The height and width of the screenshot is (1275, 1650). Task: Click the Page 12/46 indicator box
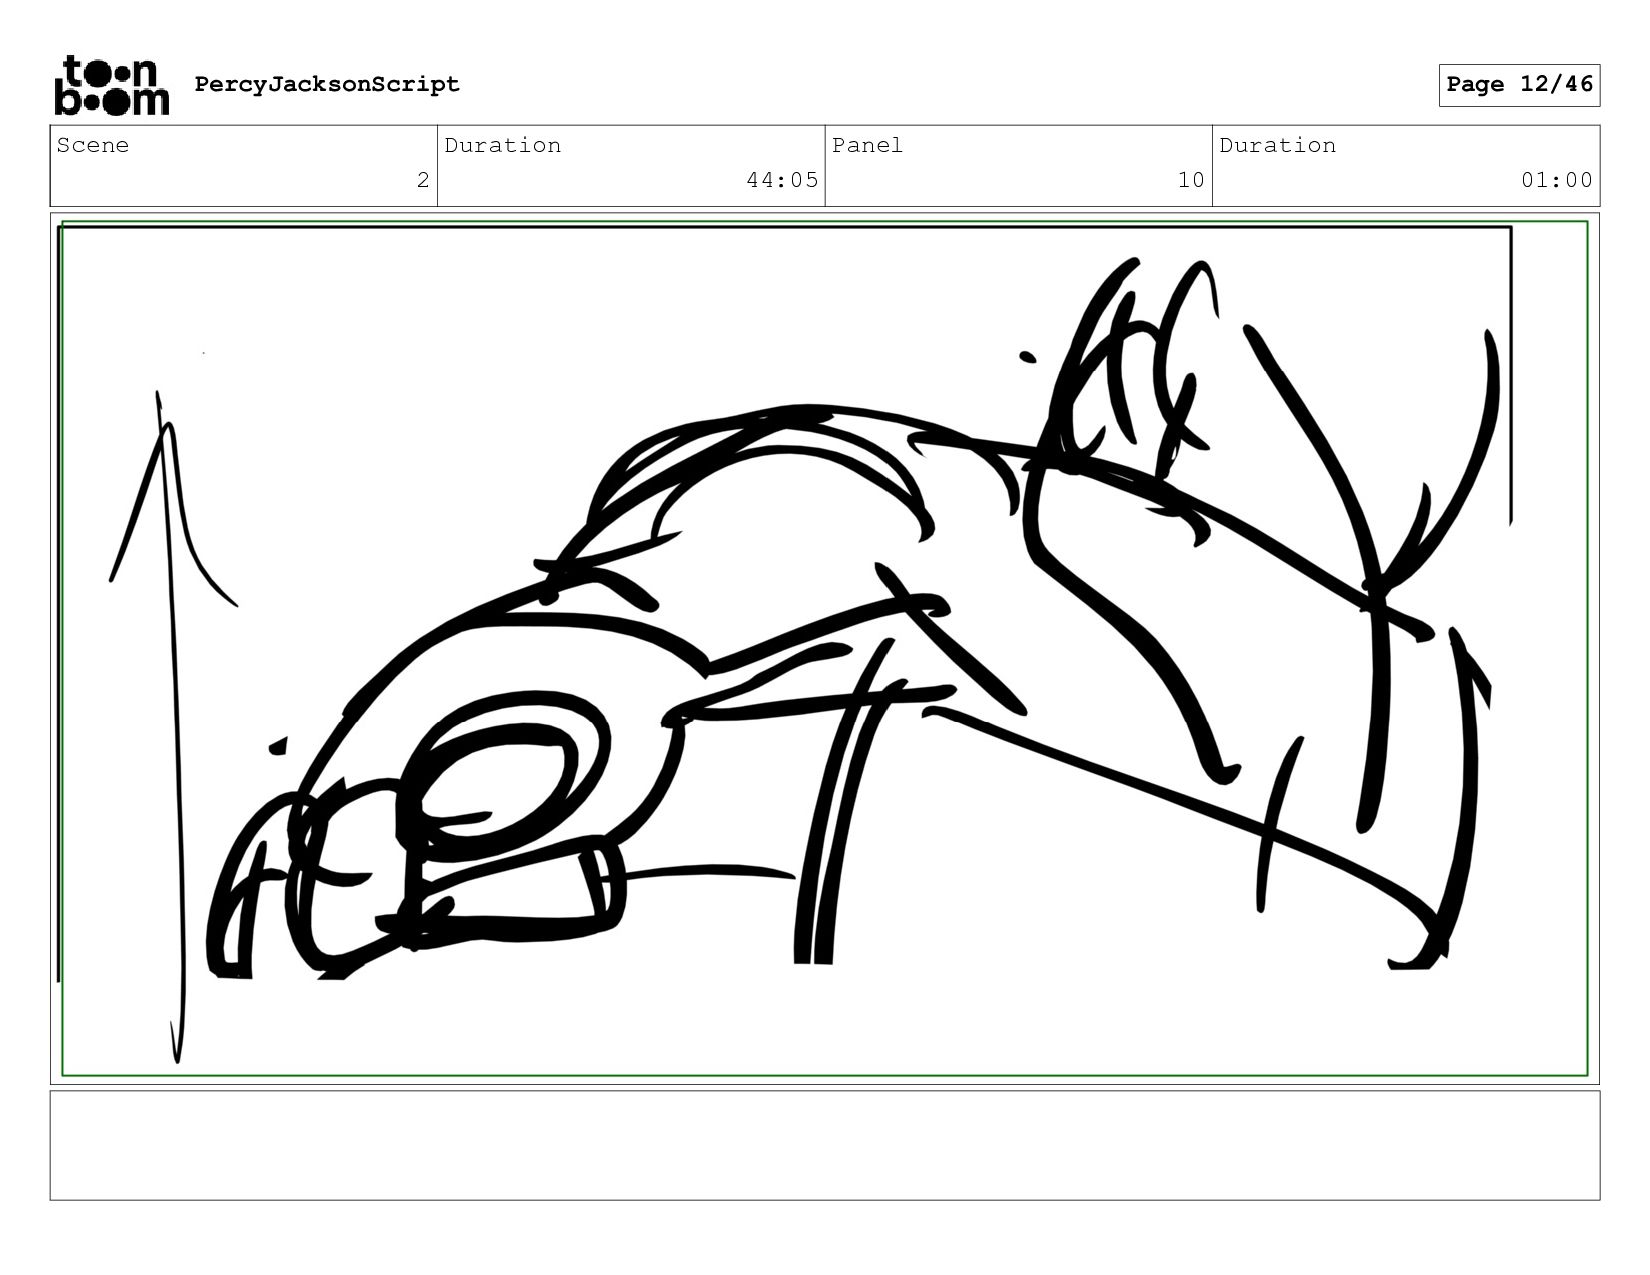pyautogui.click(x=1519, y=85)
